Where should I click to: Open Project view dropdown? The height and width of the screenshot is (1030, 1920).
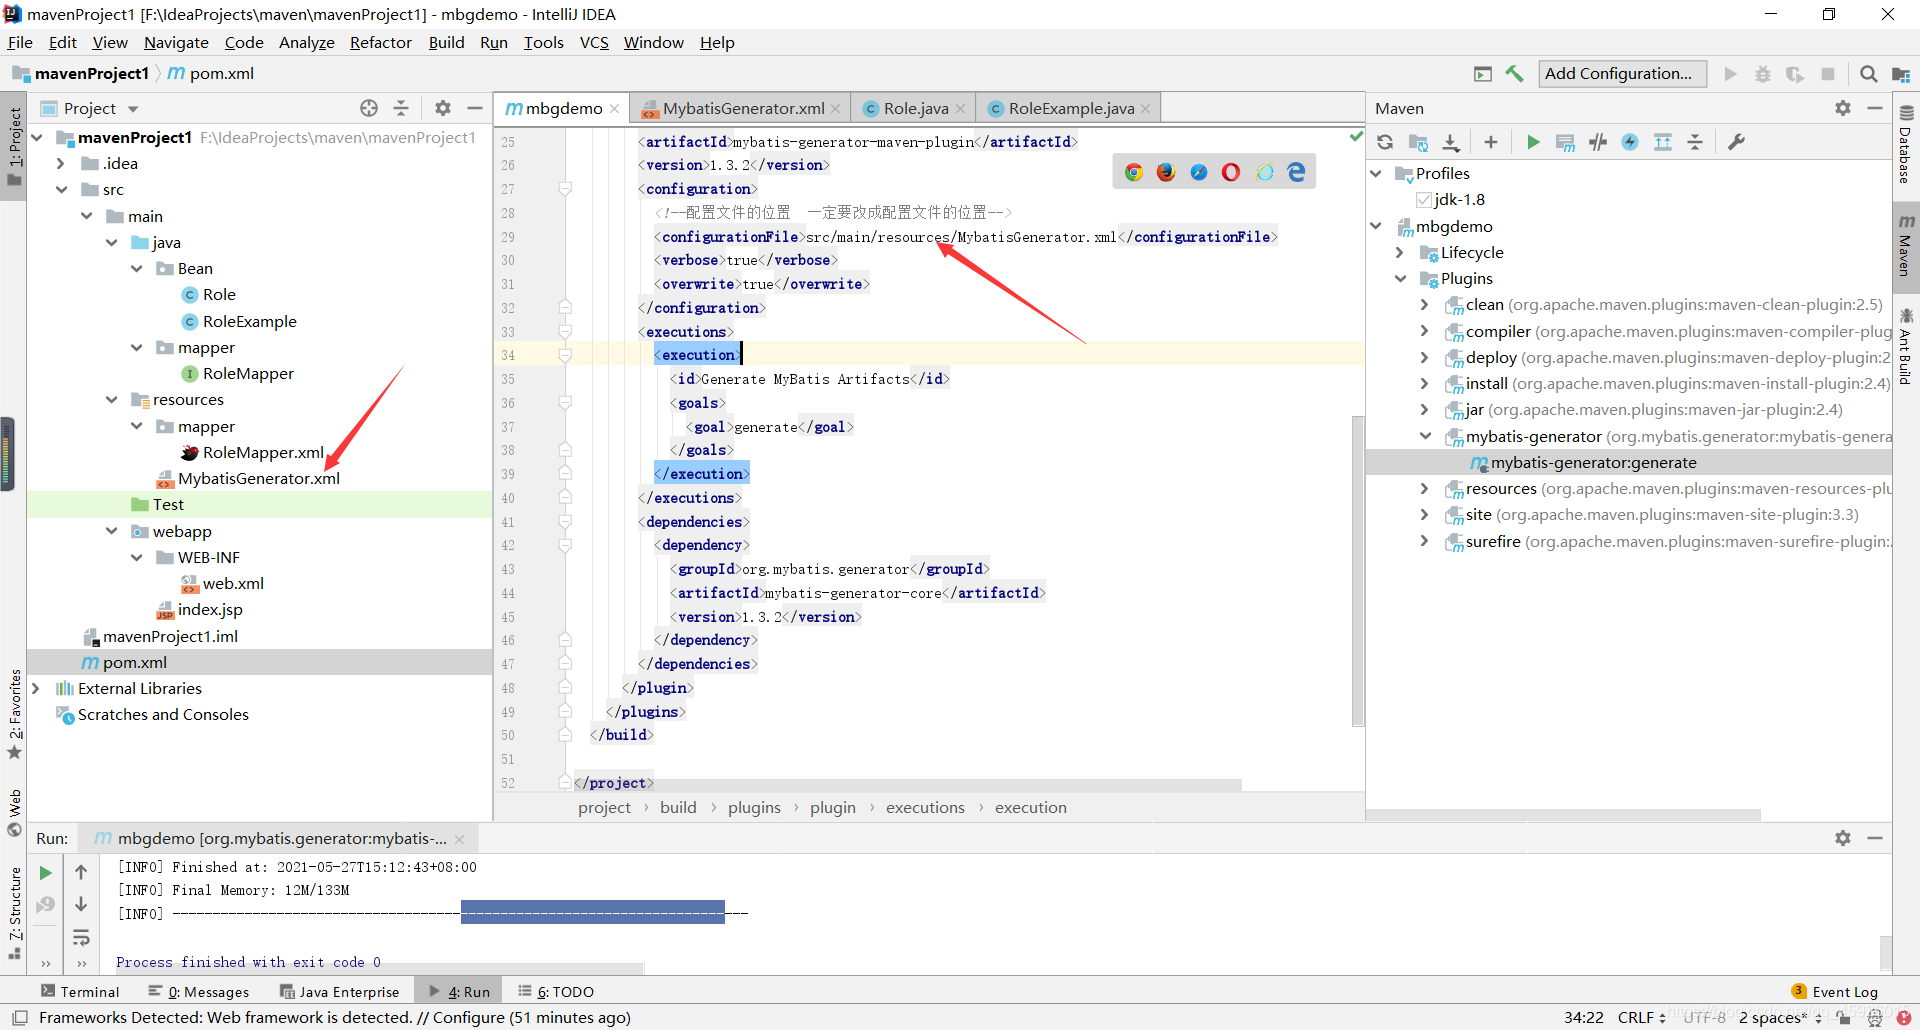tap(133, 108)
